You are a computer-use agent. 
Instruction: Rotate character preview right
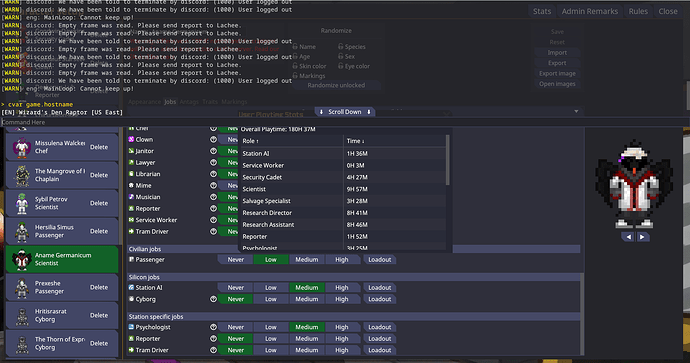tap(642, 237)
